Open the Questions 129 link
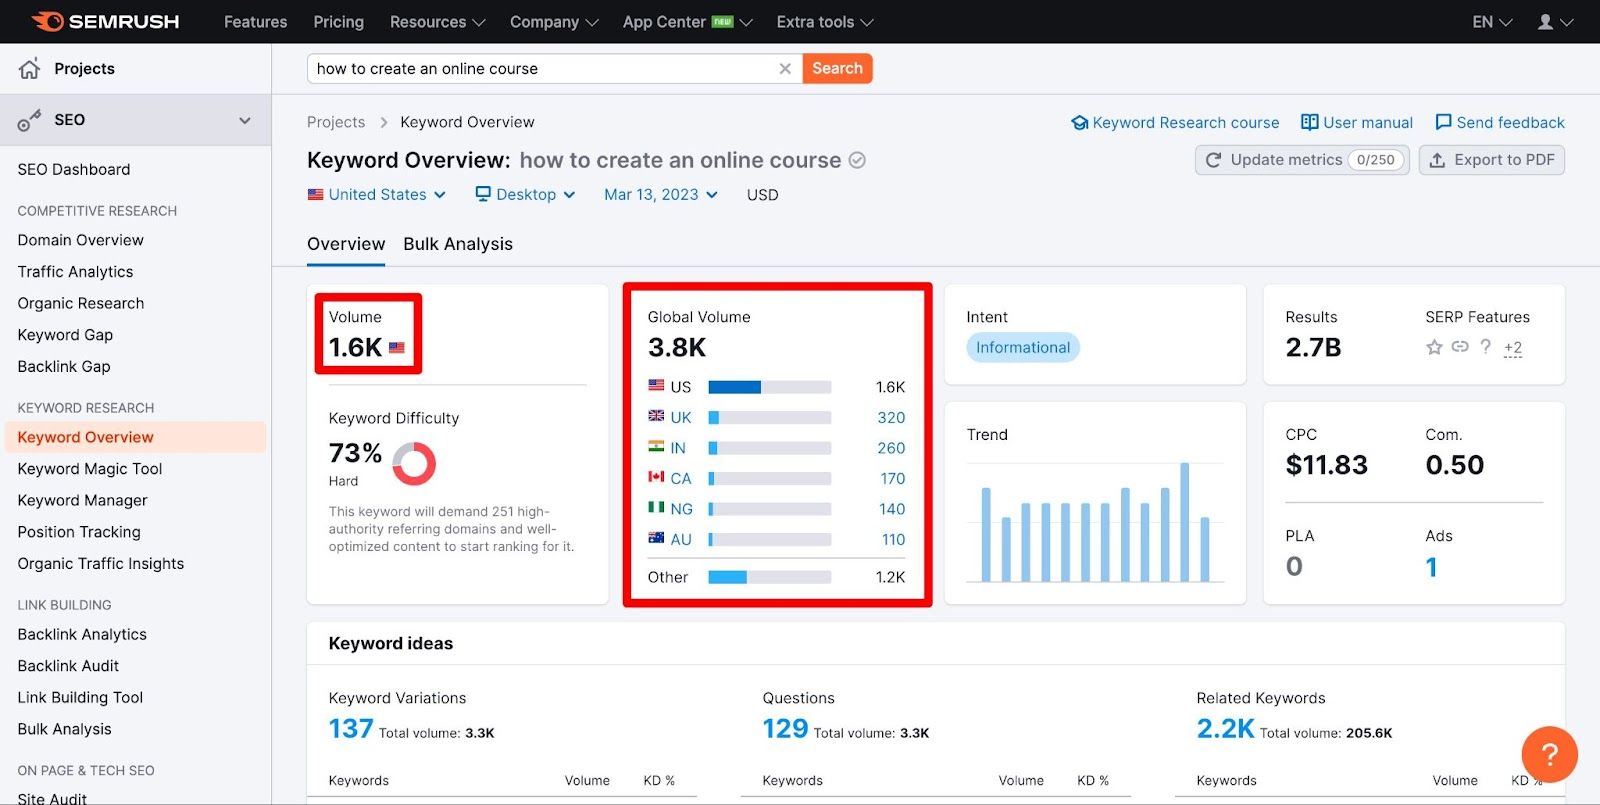1600x805 pixels. tap(785, 728)
